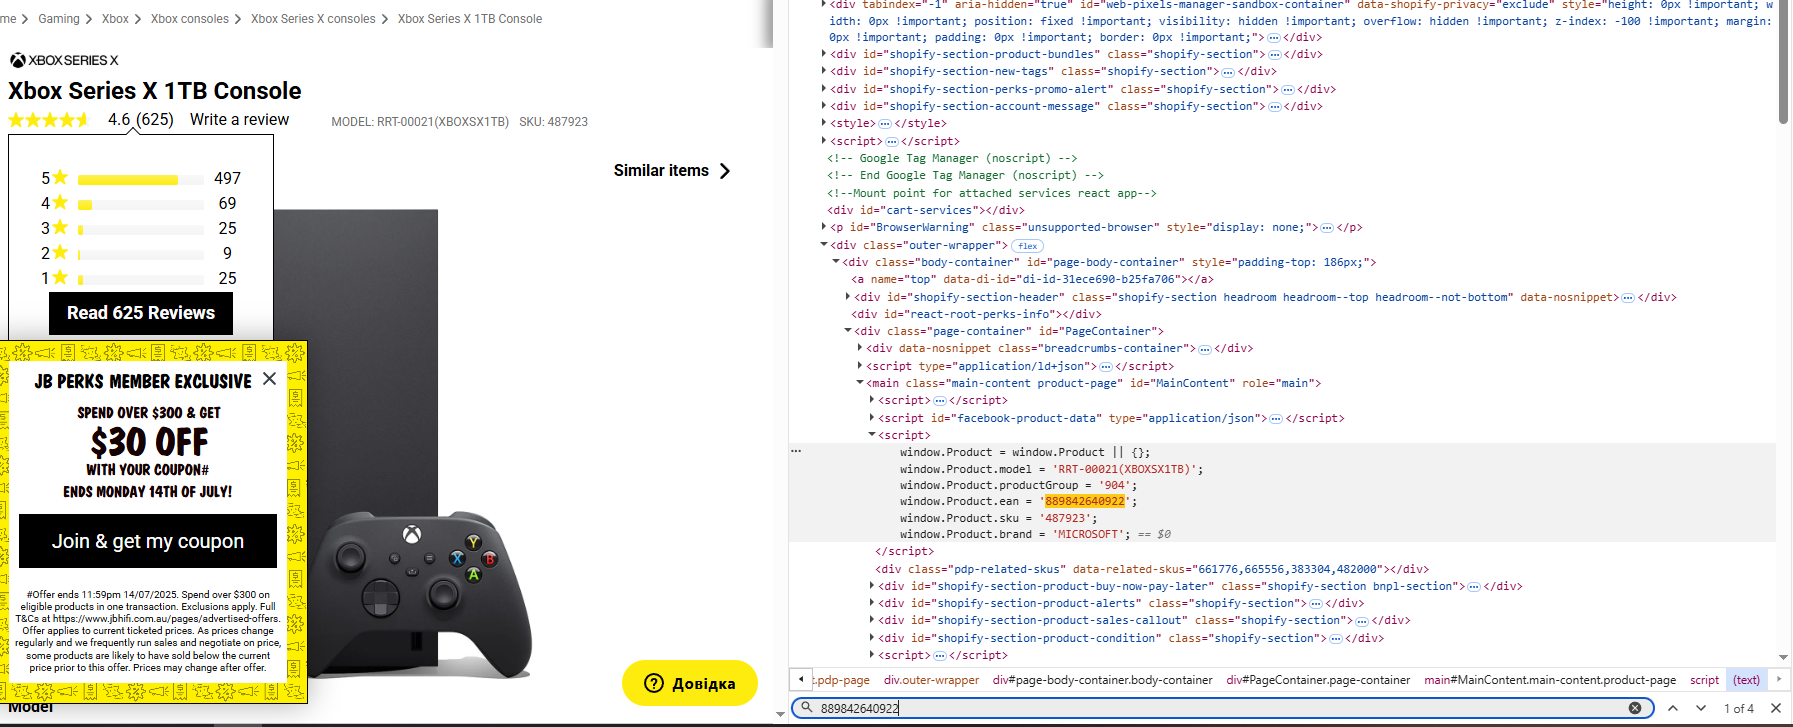
Task: Filter reviews by 4 star bar
Action: pyautogui.click(x=141, y=204)
